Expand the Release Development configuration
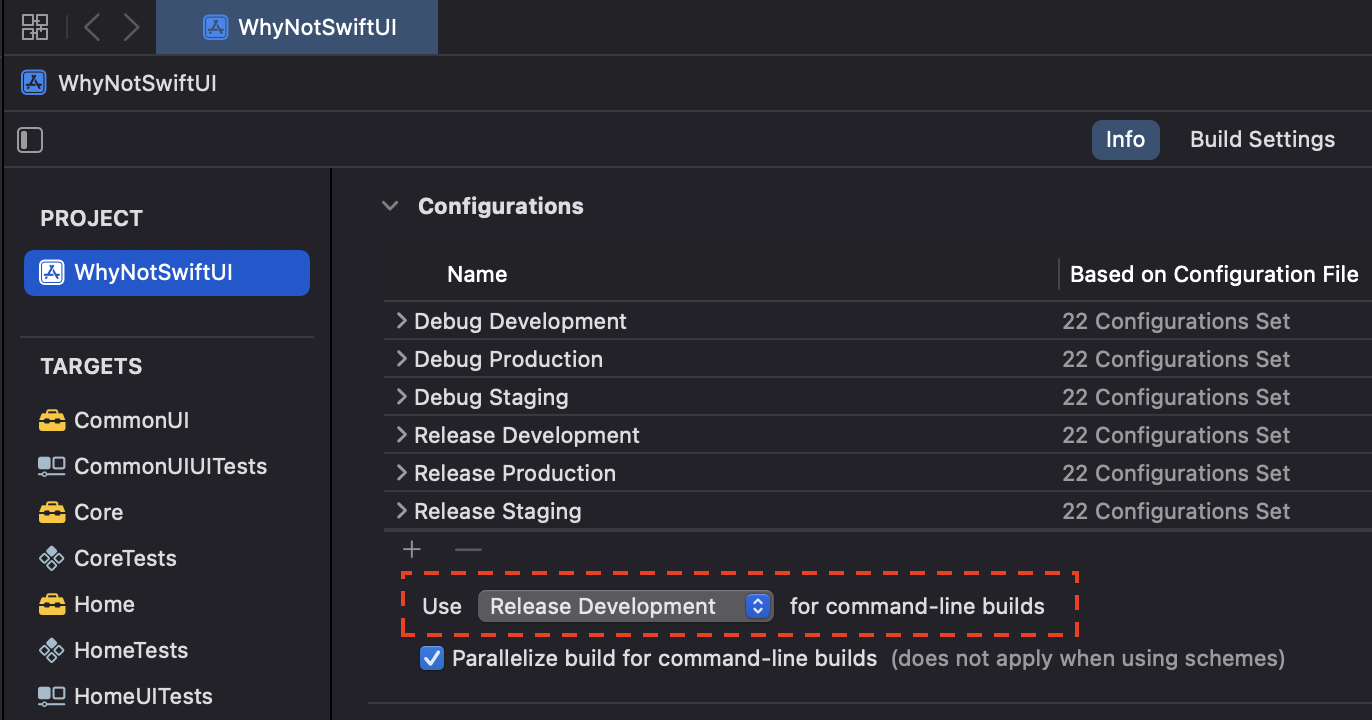 coord(401,435)
